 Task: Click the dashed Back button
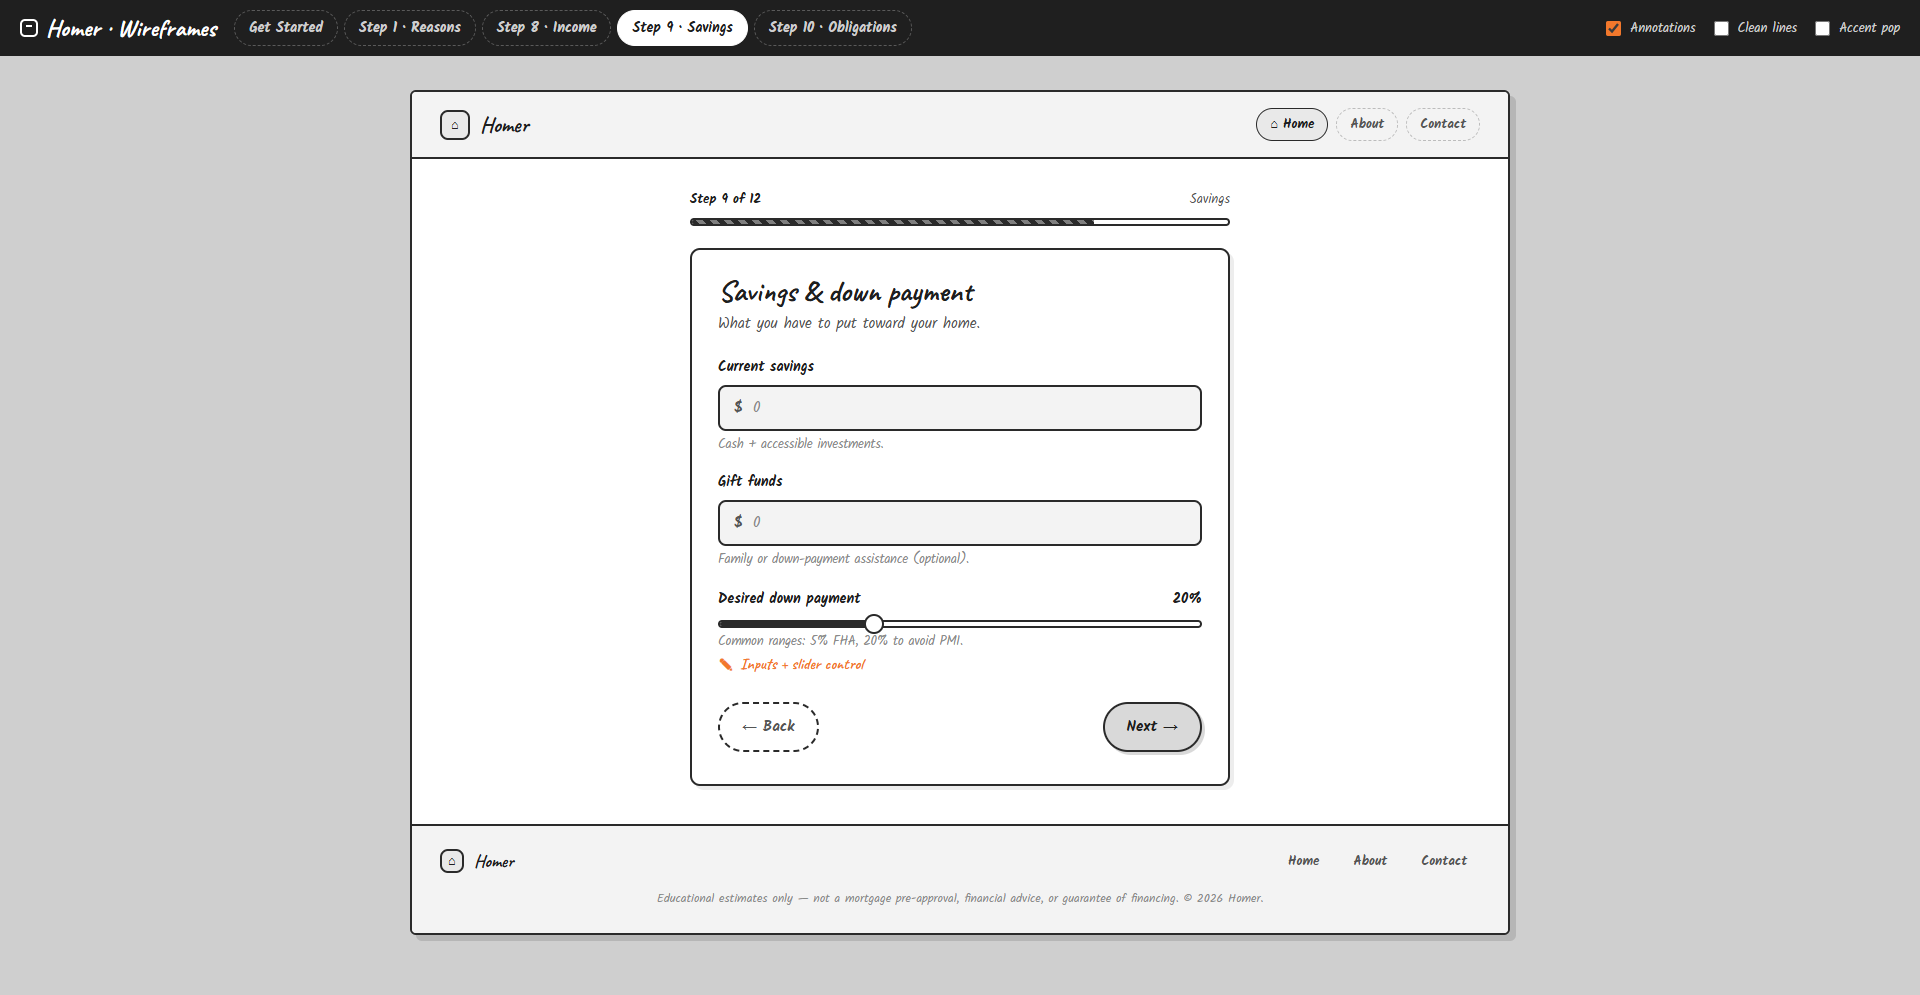pyautogui.click(x=768, y=727)
